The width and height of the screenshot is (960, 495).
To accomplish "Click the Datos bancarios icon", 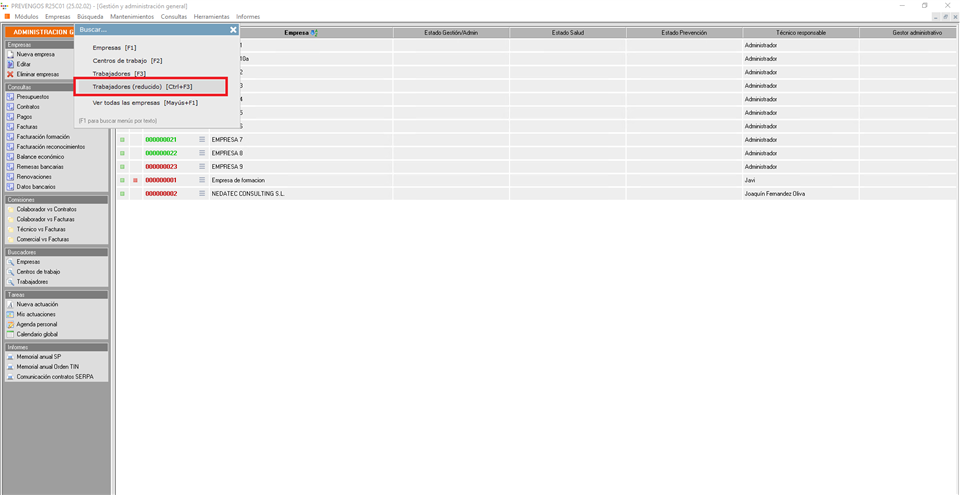I will [x=10, y=186].
